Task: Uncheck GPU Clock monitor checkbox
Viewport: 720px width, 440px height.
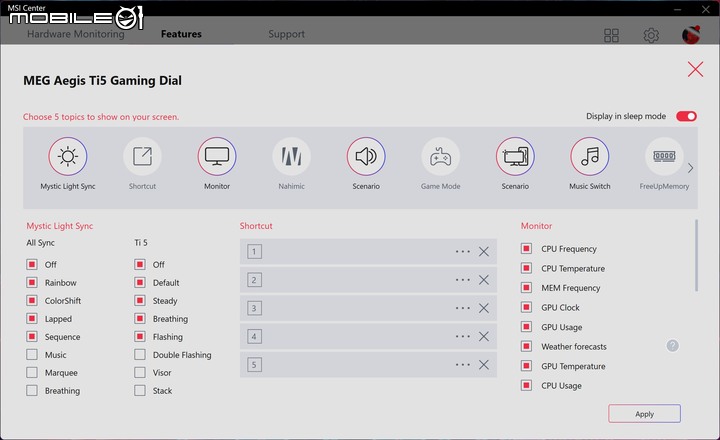Action: point(526,307)
